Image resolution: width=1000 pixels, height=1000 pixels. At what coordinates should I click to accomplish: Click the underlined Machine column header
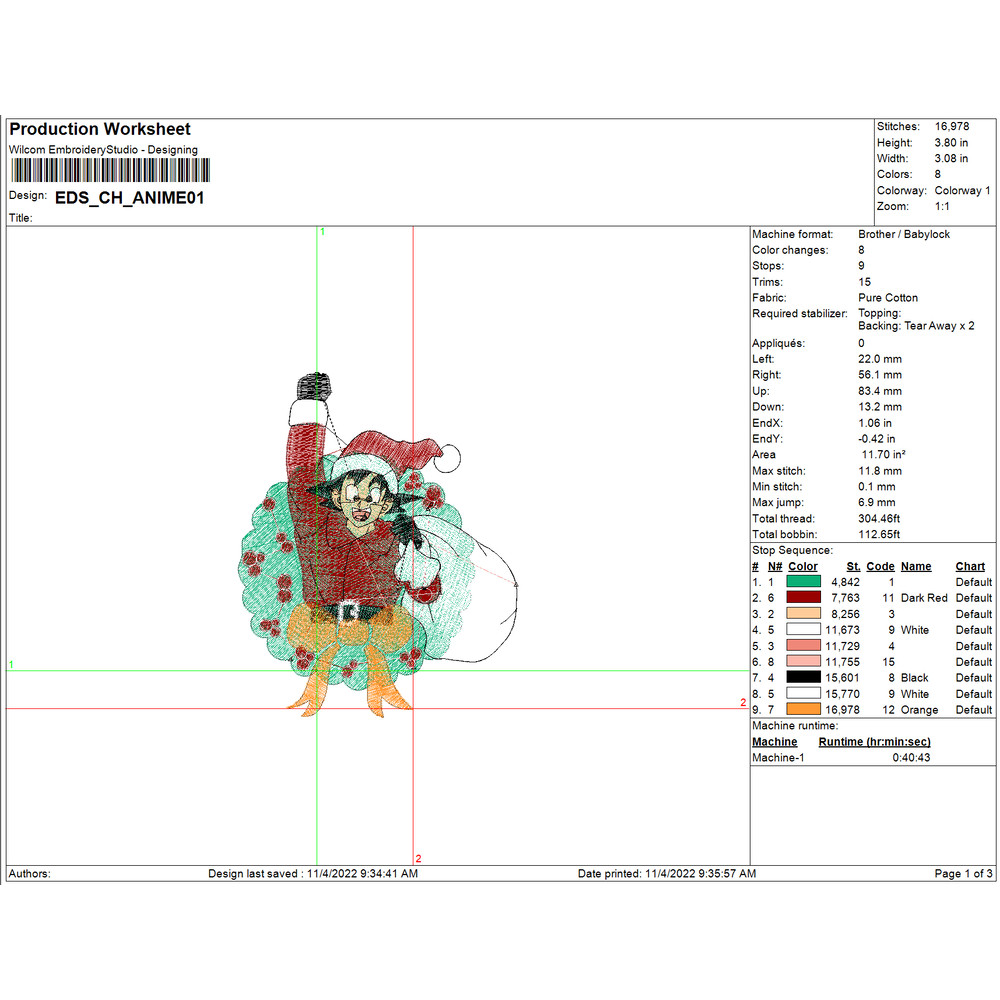(x=774, y=742)
